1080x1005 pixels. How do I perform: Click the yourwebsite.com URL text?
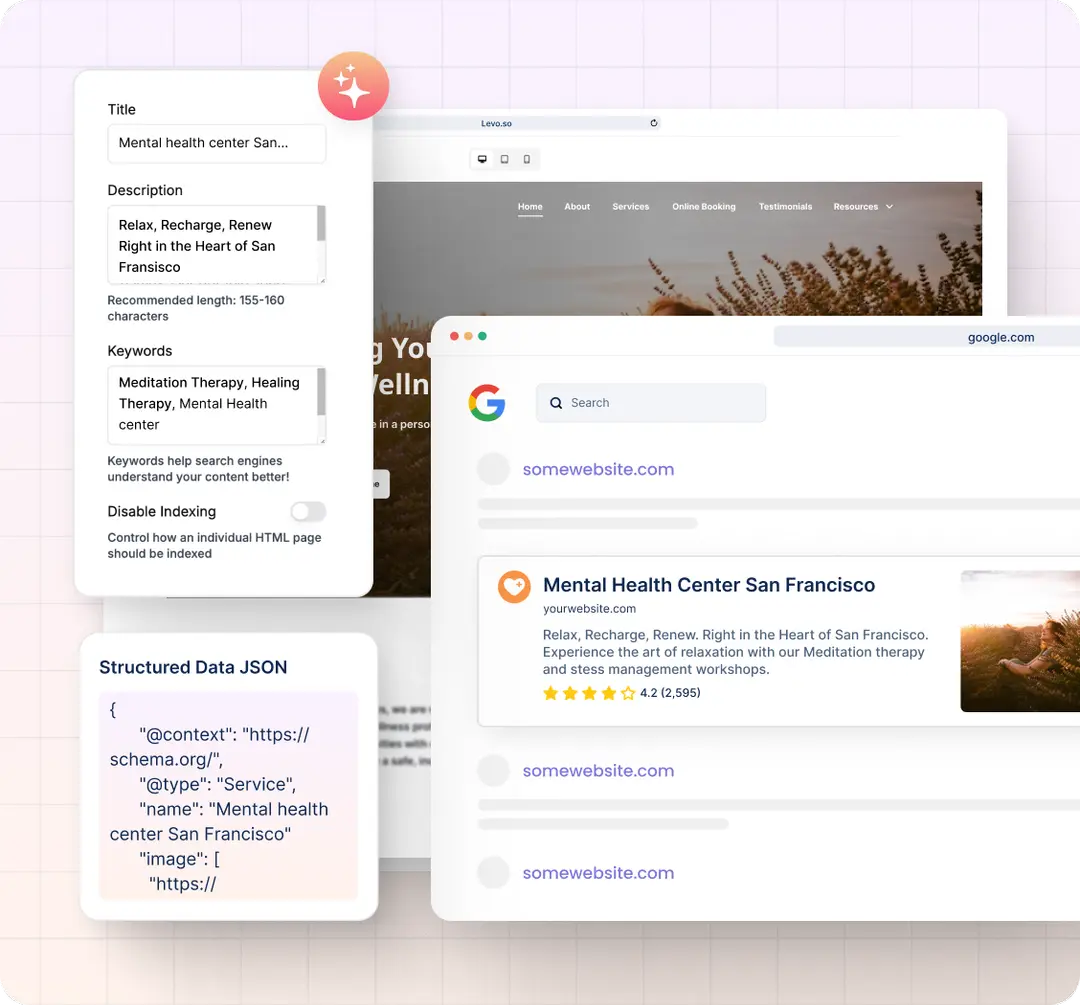(x=589, y=609)
